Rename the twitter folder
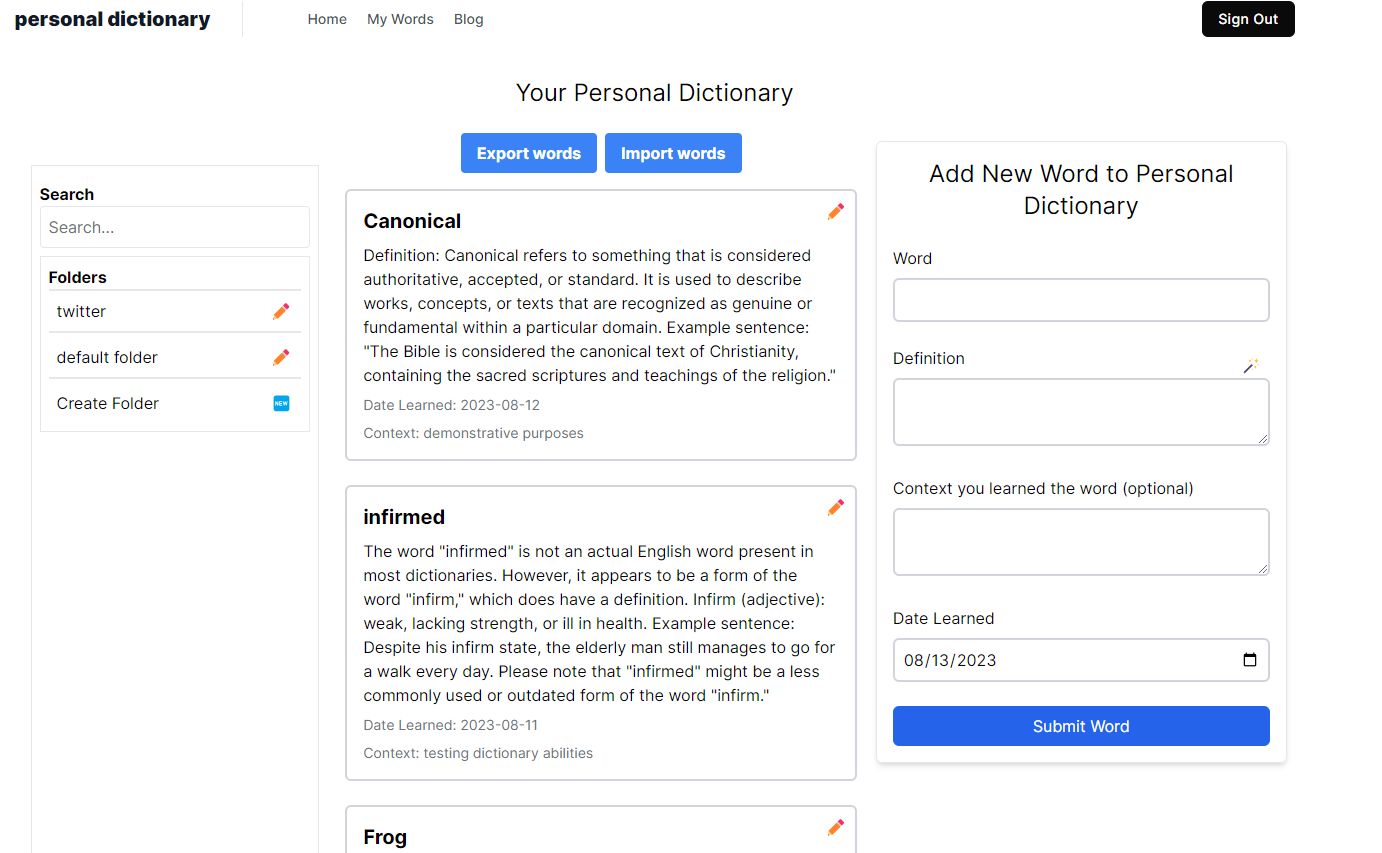1382x853 pixels. tap(281, 311)
